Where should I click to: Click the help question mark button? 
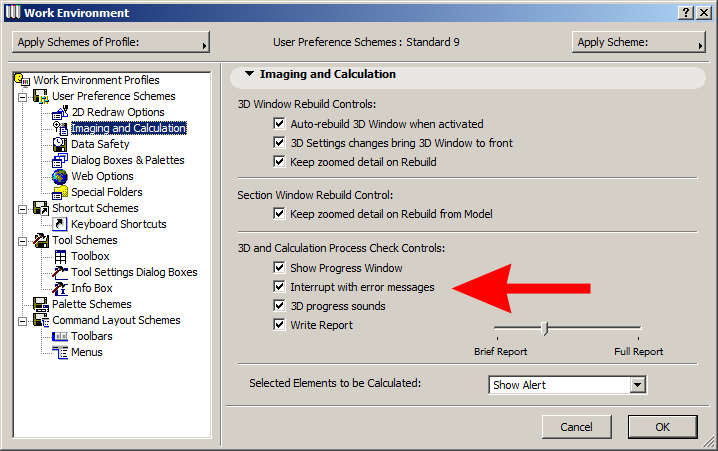(x=686, y=12)
